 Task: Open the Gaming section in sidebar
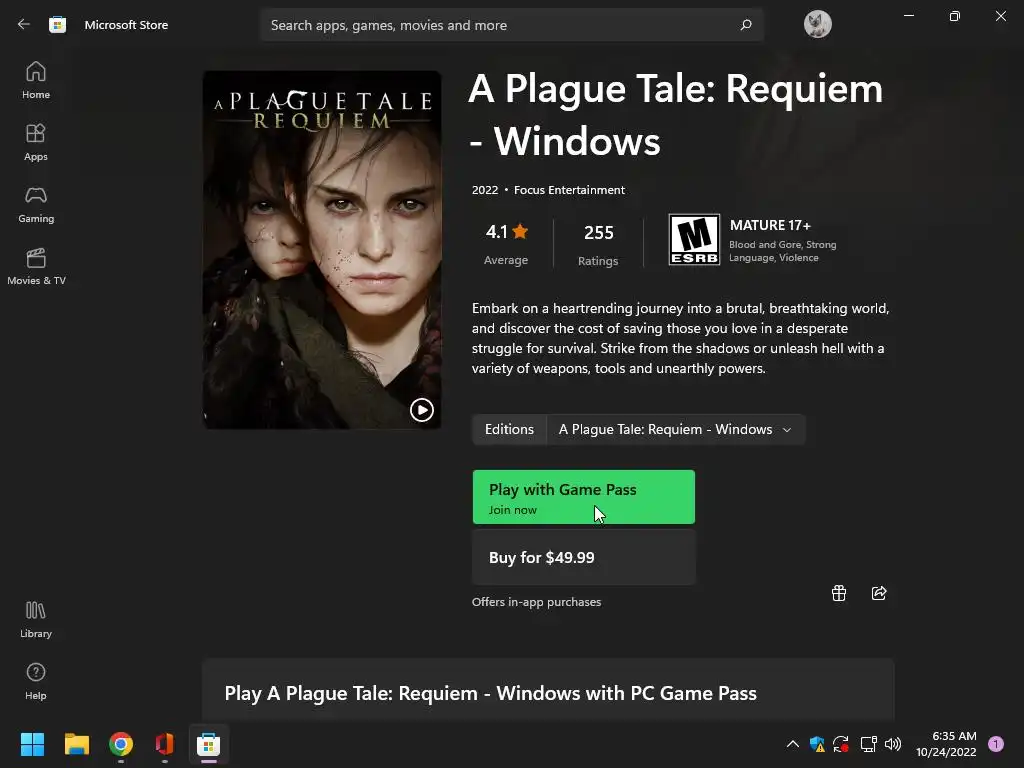[36, 204]
